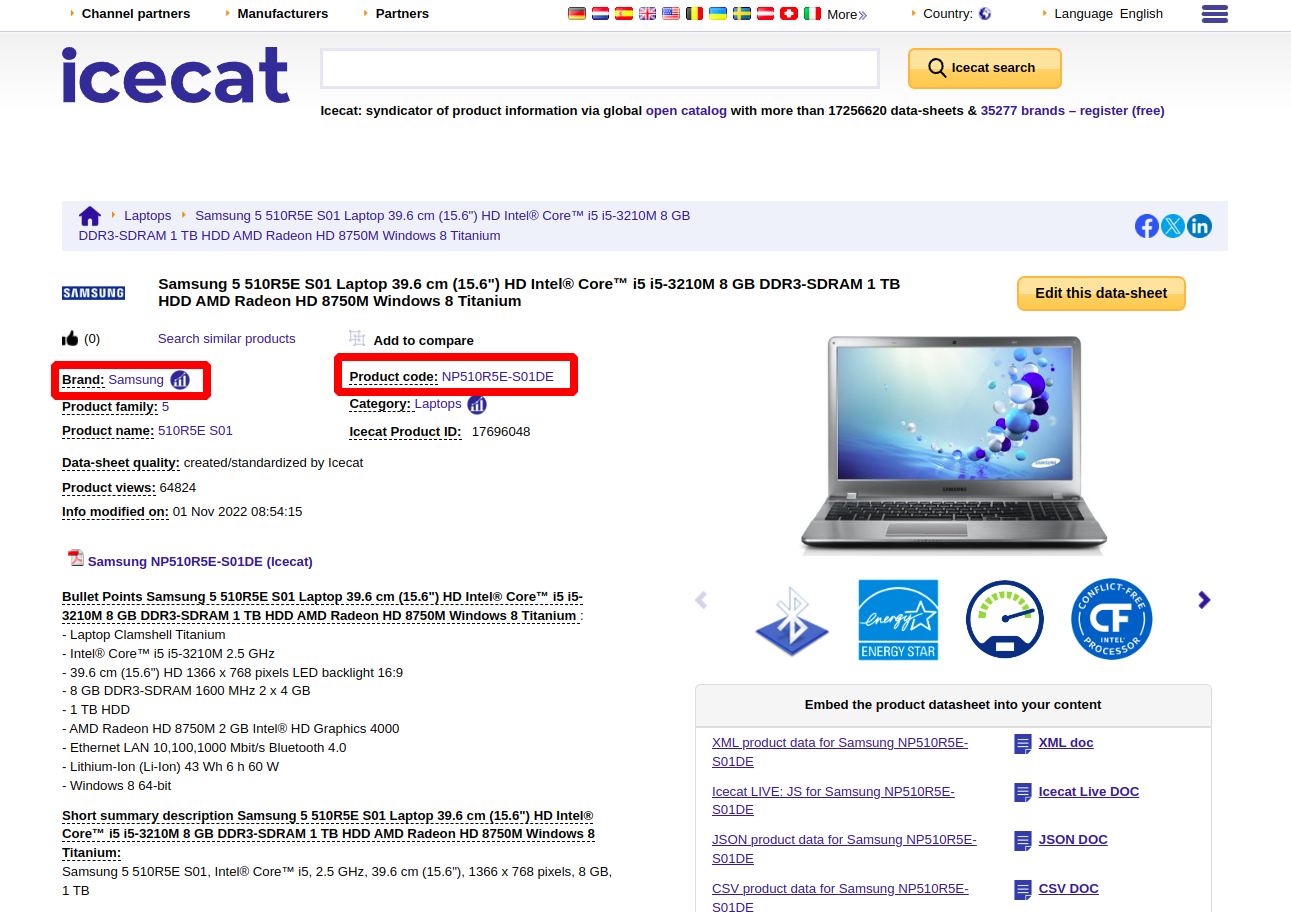The height and width of the screenshot is (912, 1291).
Task: Open the Samsung brand link
Action: [x=136, y=380]
